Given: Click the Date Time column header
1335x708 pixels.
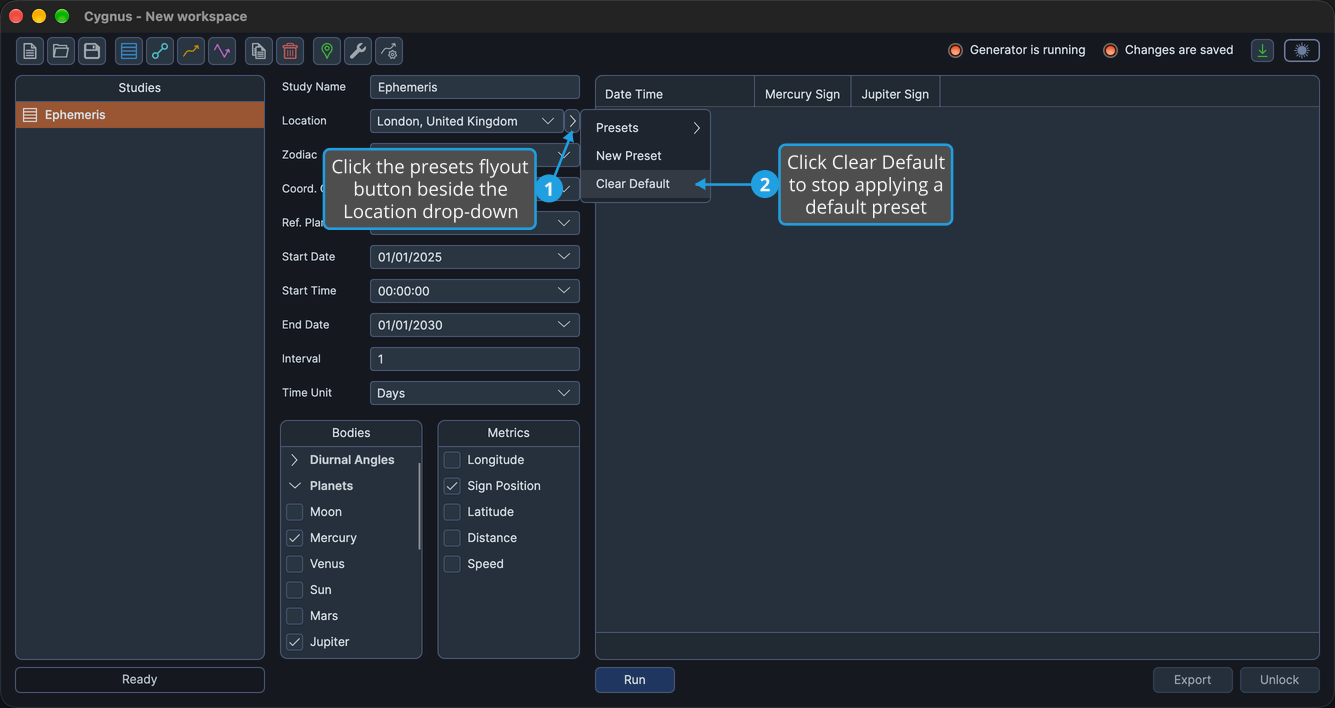Looking at the screenshot, I should [x=675, y=94].
